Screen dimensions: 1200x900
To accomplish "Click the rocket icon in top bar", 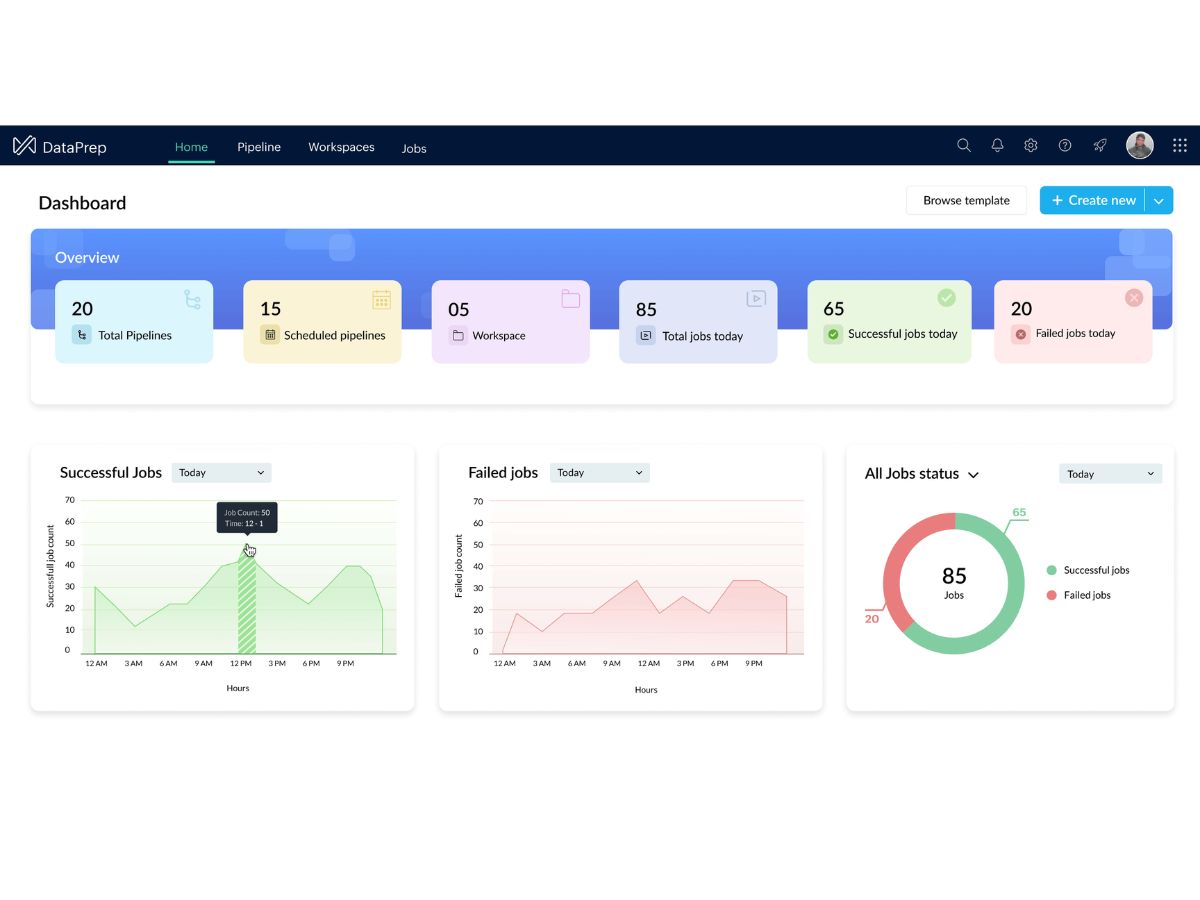I will coord(1100,145).
